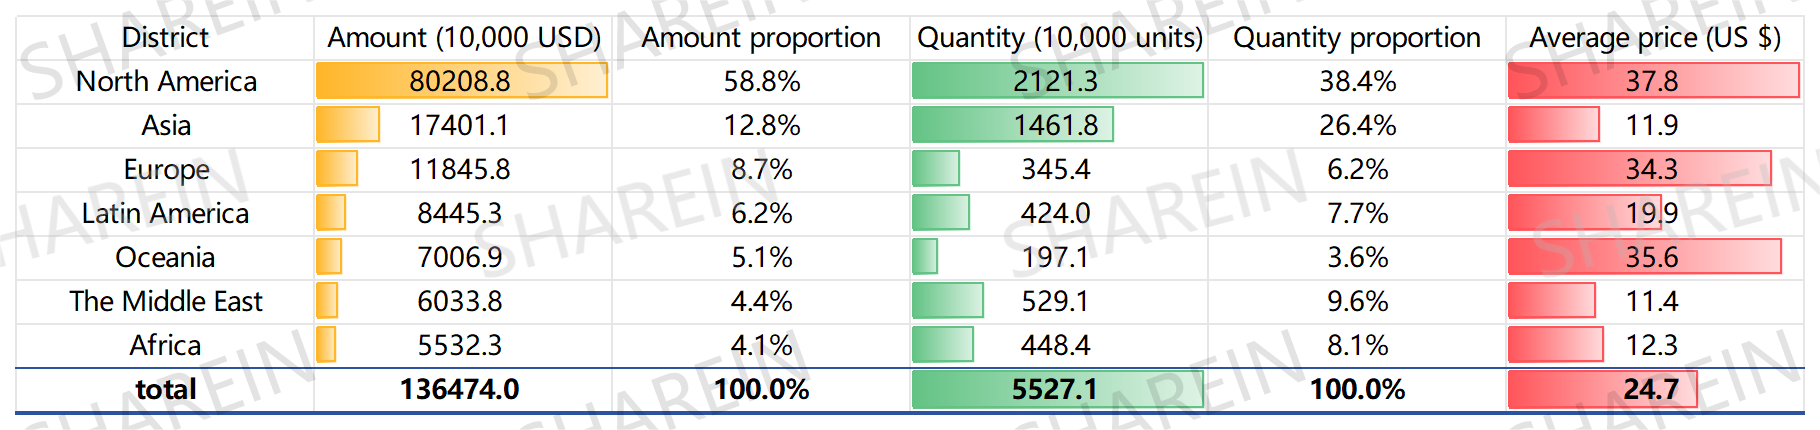This screenshot has height=430, width=1820.
Task: Click the total row label
Action: [x=166, y=390]
